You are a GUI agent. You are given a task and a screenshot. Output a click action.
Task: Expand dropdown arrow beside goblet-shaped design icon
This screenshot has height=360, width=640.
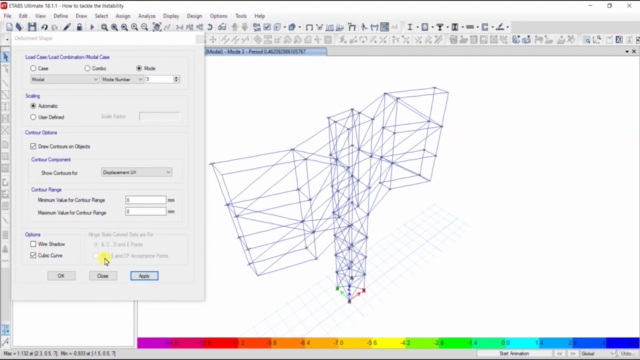coord(447,27)
